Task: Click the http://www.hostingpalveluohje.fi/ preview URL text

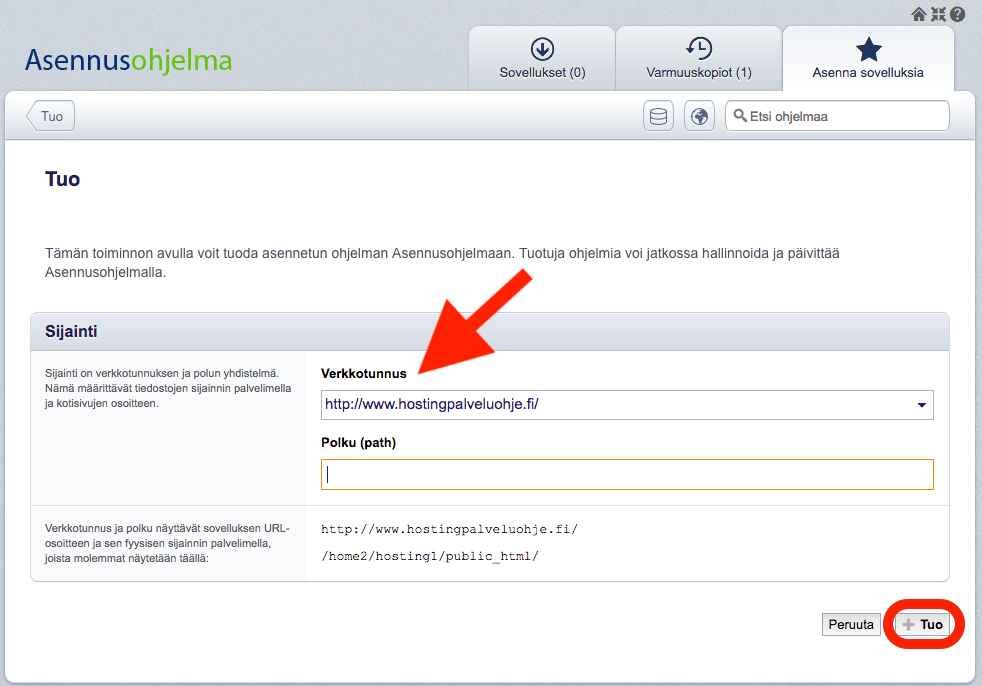Action: (x=449, y=529)
